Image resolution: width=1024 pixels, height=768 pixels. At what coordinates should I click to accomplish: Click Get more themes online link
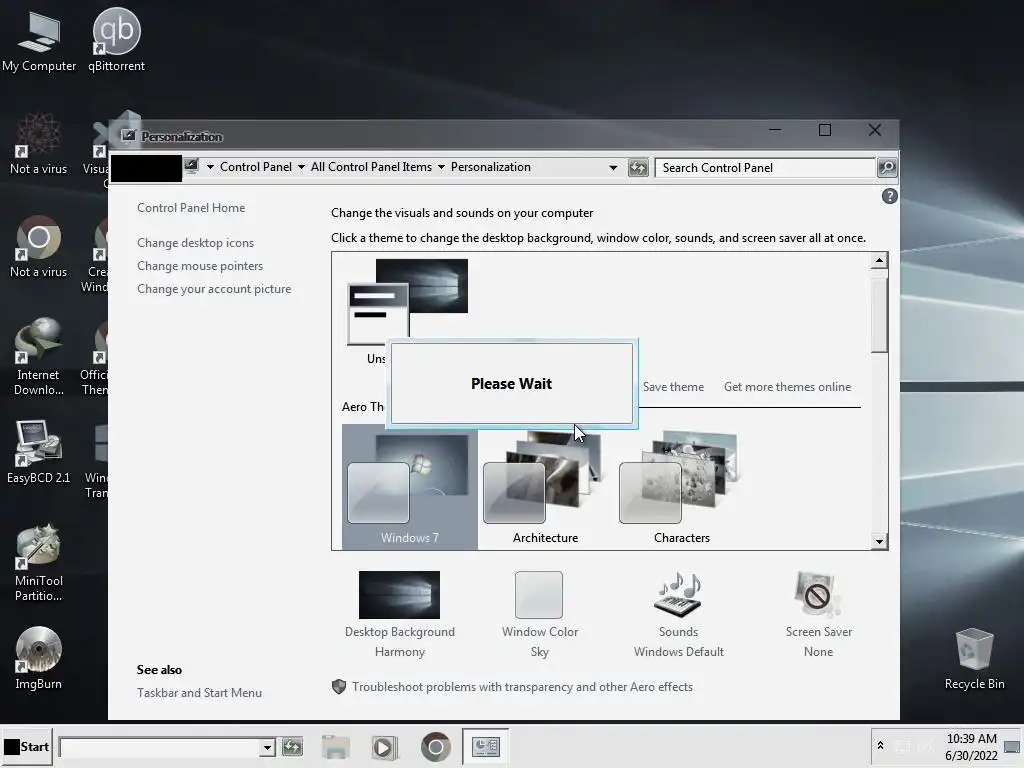tap(788, 387)
